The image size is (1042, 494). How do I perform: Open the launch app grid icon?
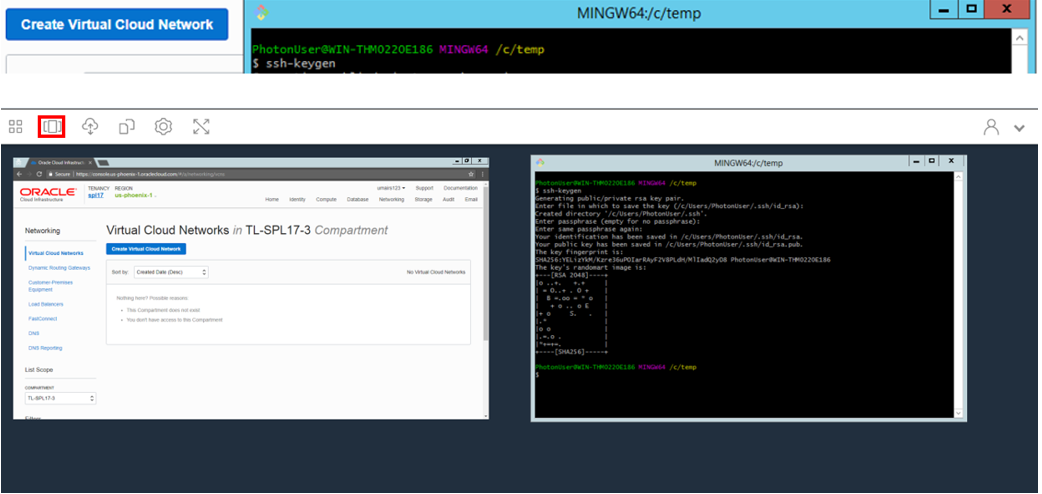(x=16, y=126)
